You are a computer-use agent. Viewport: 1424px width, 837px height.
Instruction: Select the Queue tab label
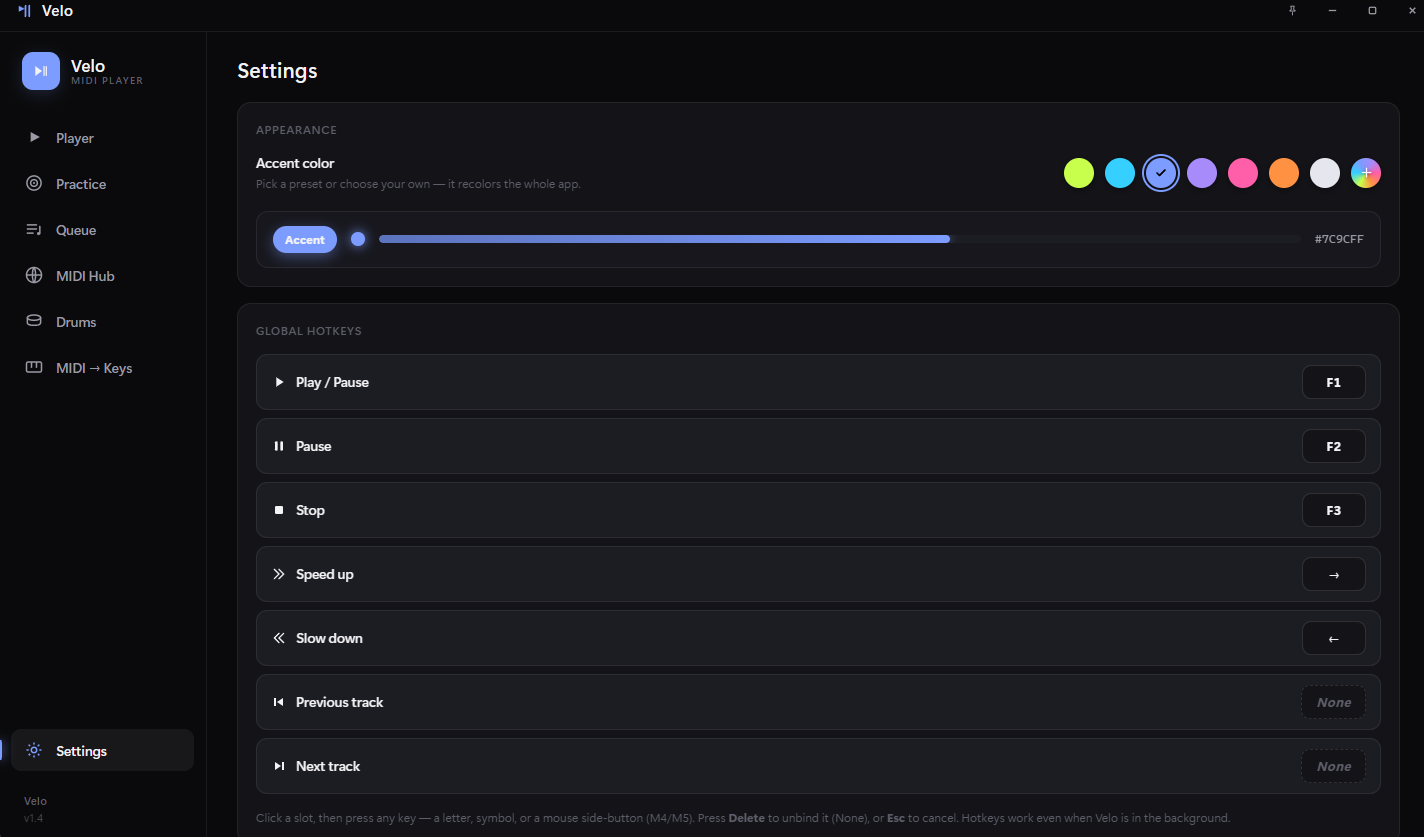pos(76,230)
